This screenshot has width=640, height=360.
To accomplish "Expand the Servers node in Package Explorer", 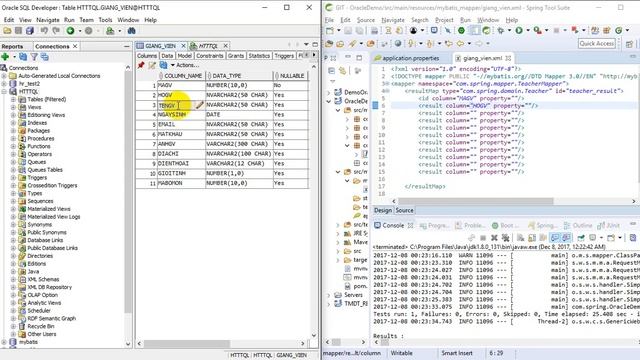I will (329, 295).
